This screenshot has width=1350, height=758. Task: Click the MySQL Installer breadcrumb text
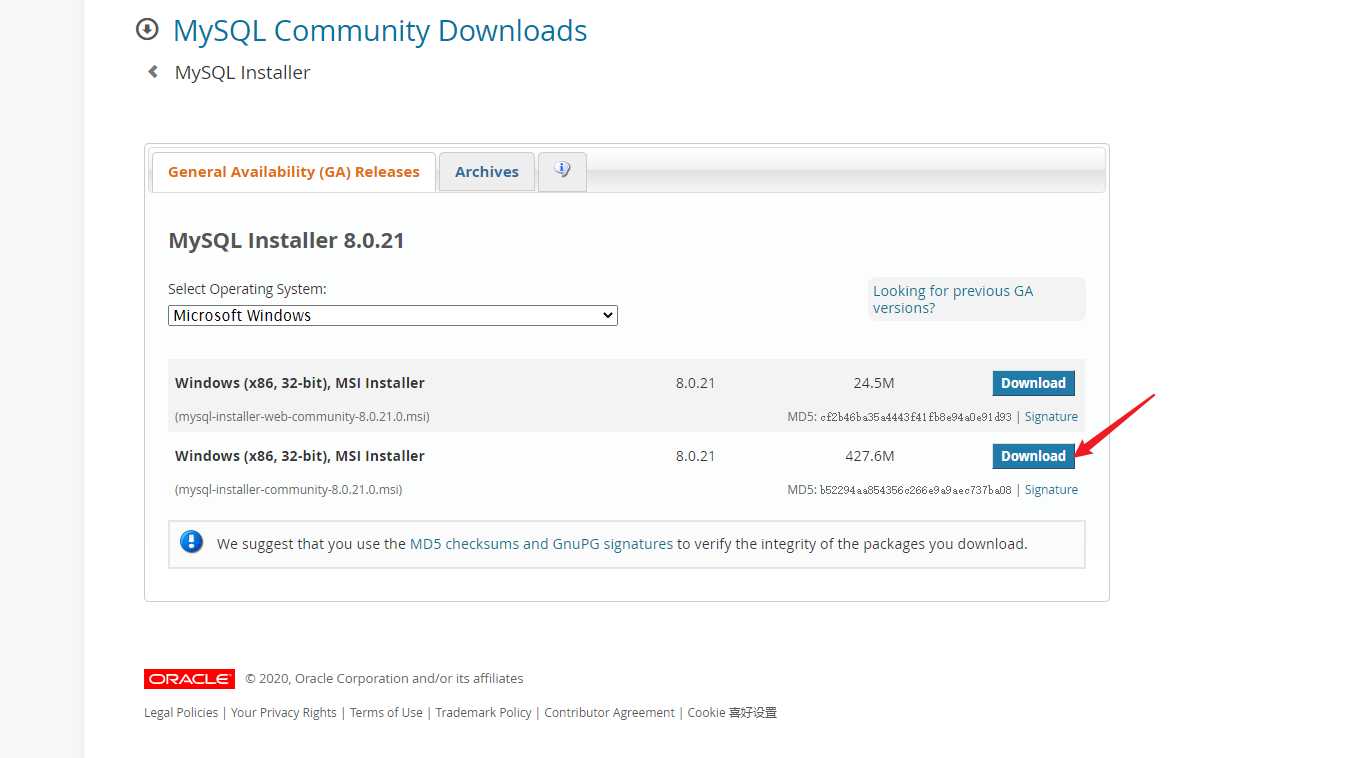(x=242, y=72)
